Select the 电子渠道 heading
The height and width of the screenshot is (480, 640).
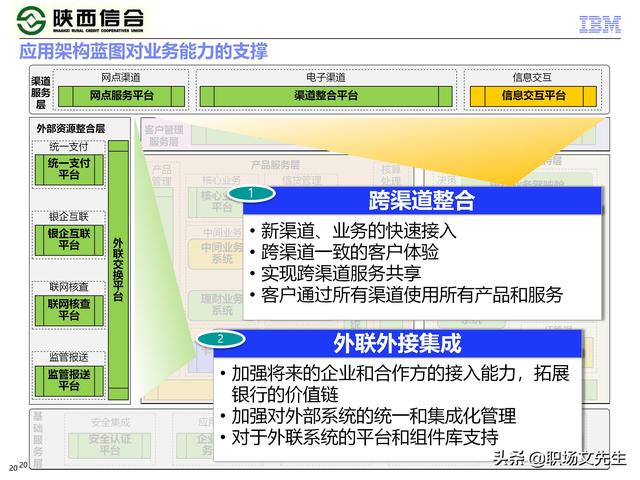pos(326,77)
